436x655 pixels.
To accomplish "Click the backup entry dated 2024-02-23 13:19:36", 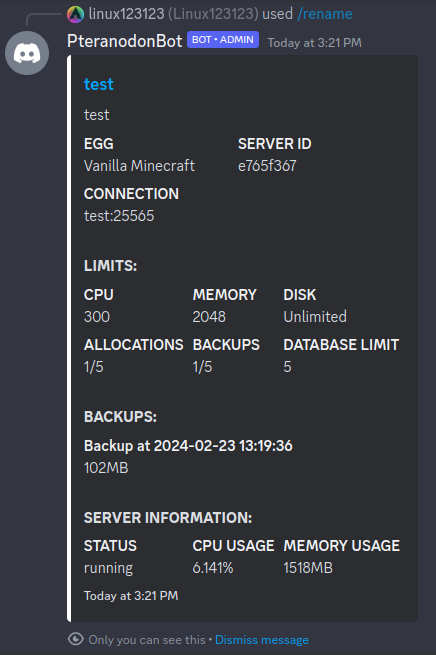I will [x=188, y=446].
